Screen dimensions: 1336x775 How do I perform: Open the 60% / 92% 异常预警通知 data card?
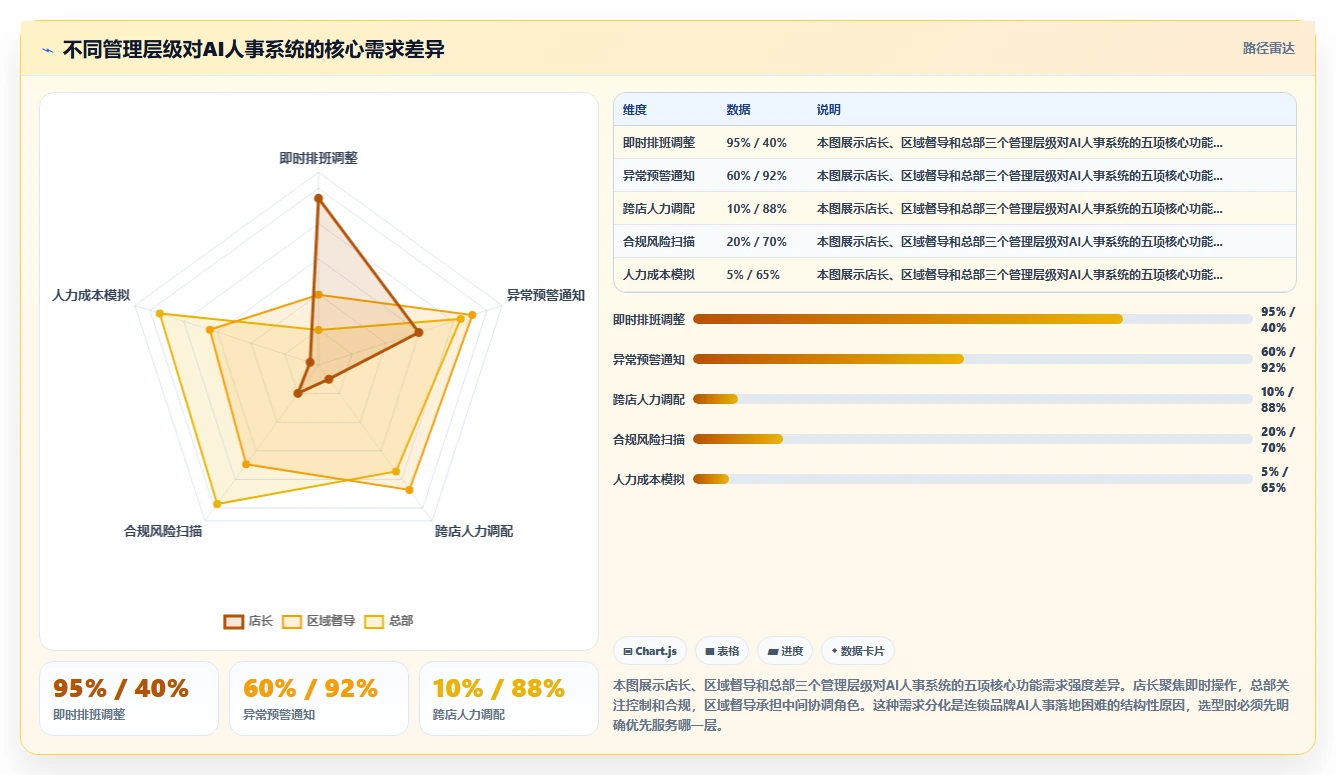pyautogui.click(x=319, y=698)
